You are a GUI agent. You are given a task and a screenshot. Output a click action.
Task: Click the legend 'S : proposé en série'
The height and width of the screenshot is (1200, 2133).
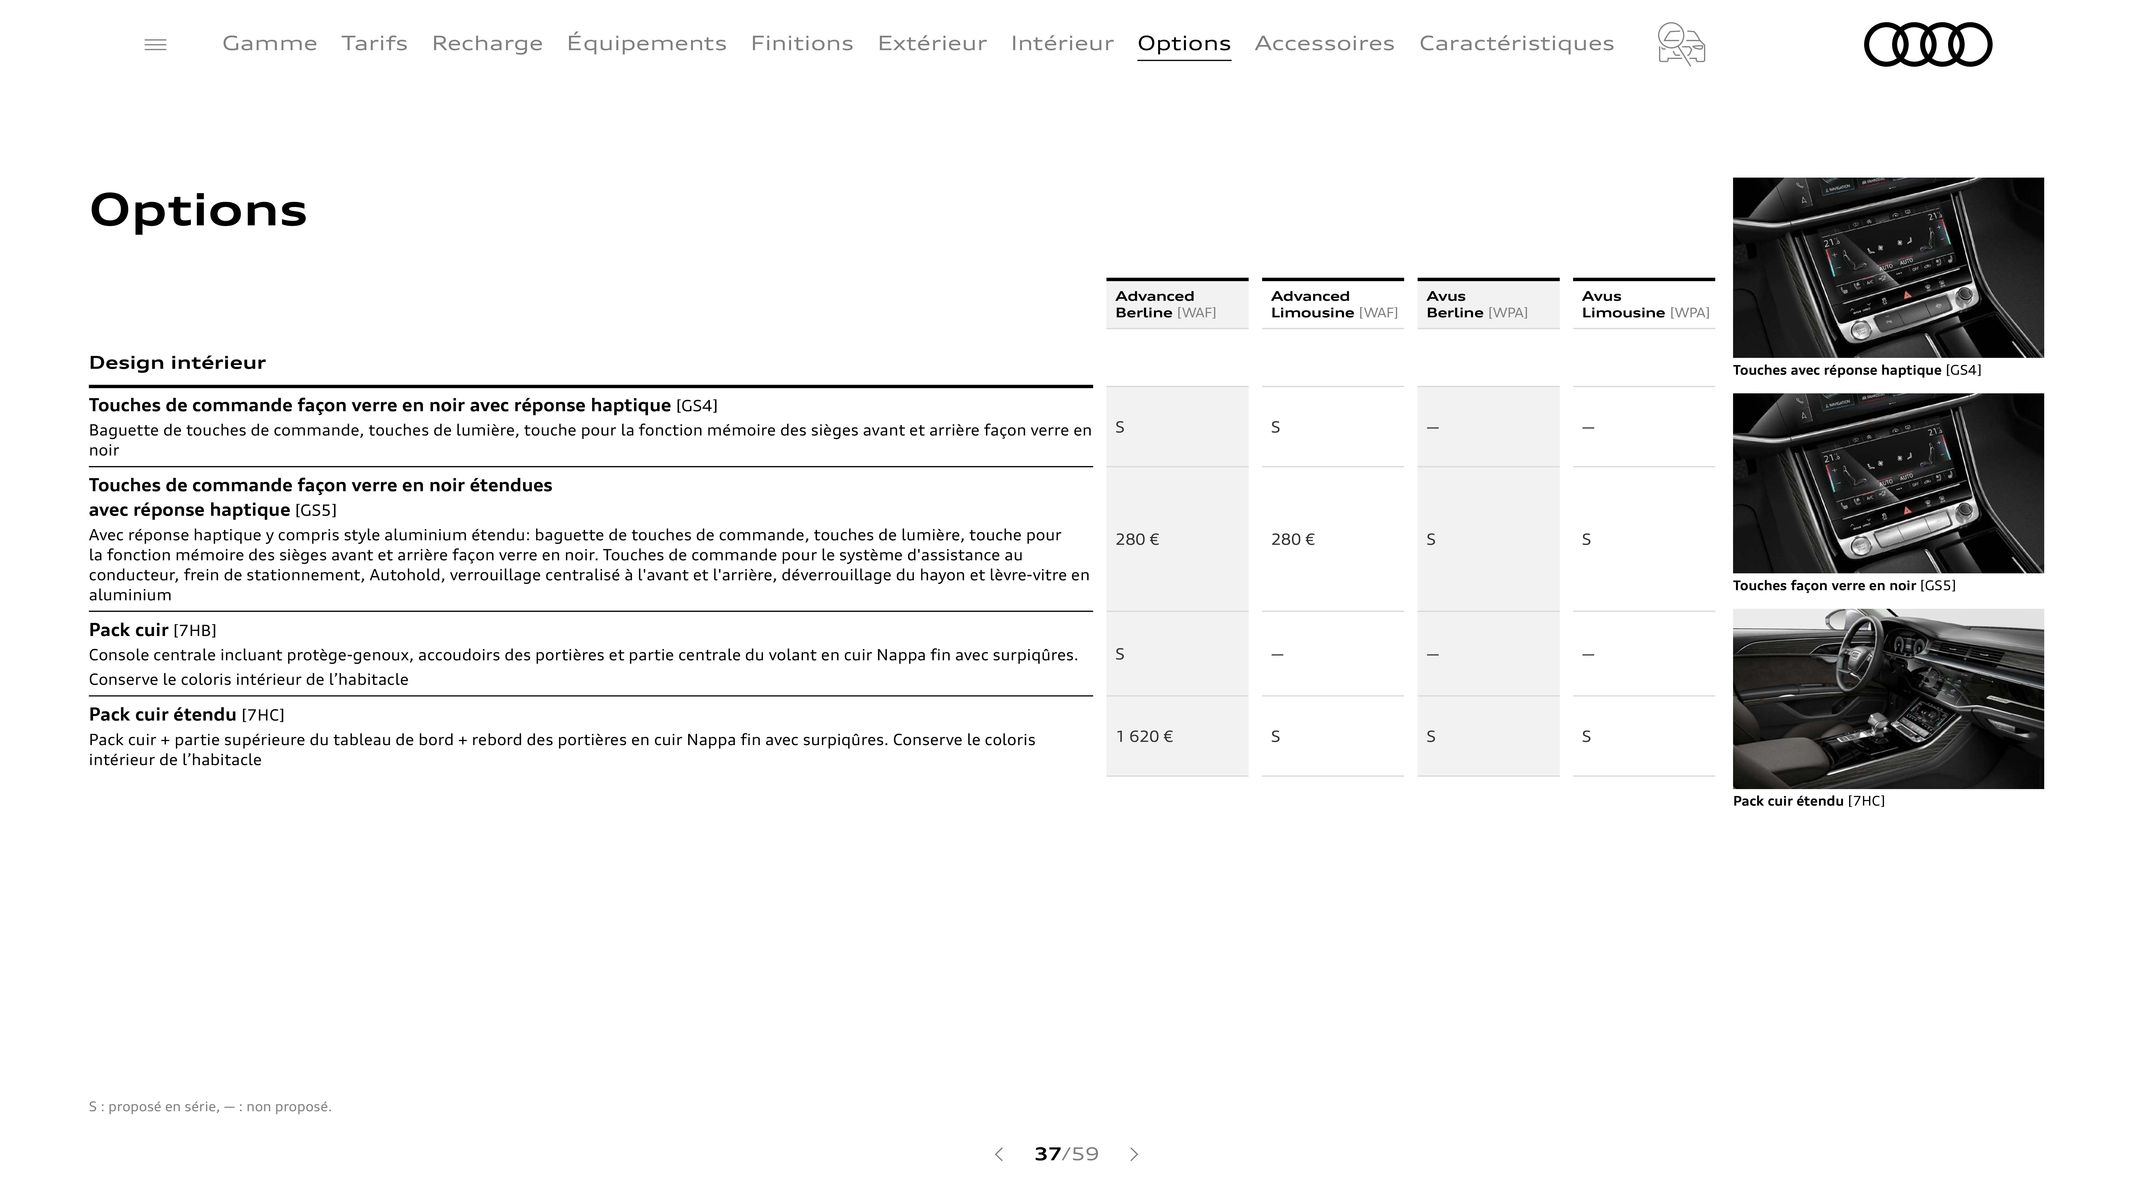(153, 1107)
